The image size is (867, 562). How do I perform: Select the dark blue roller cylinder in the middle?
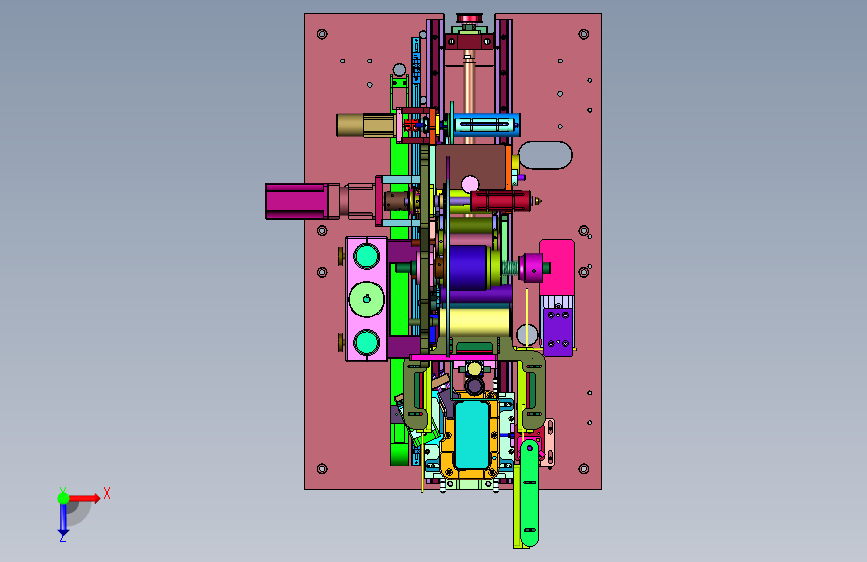coord(468,268)
